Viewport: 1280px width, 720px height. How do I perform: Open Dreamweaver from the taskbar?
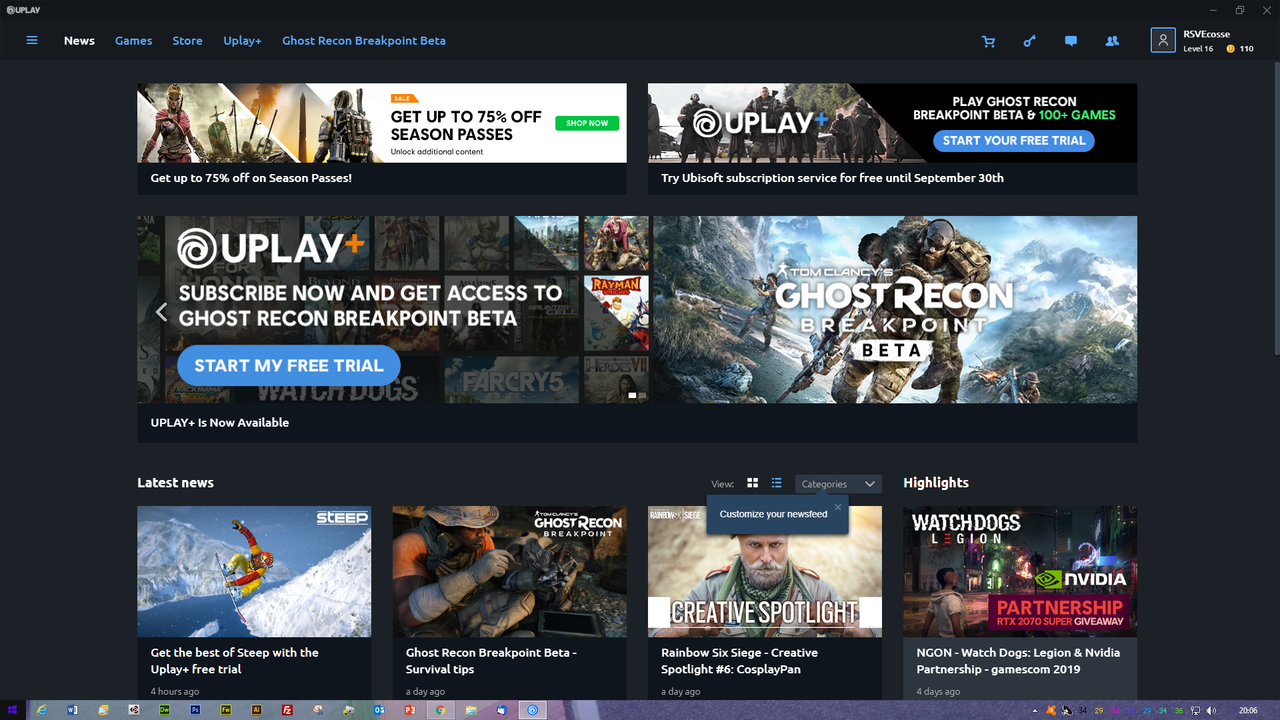[165, 710]
